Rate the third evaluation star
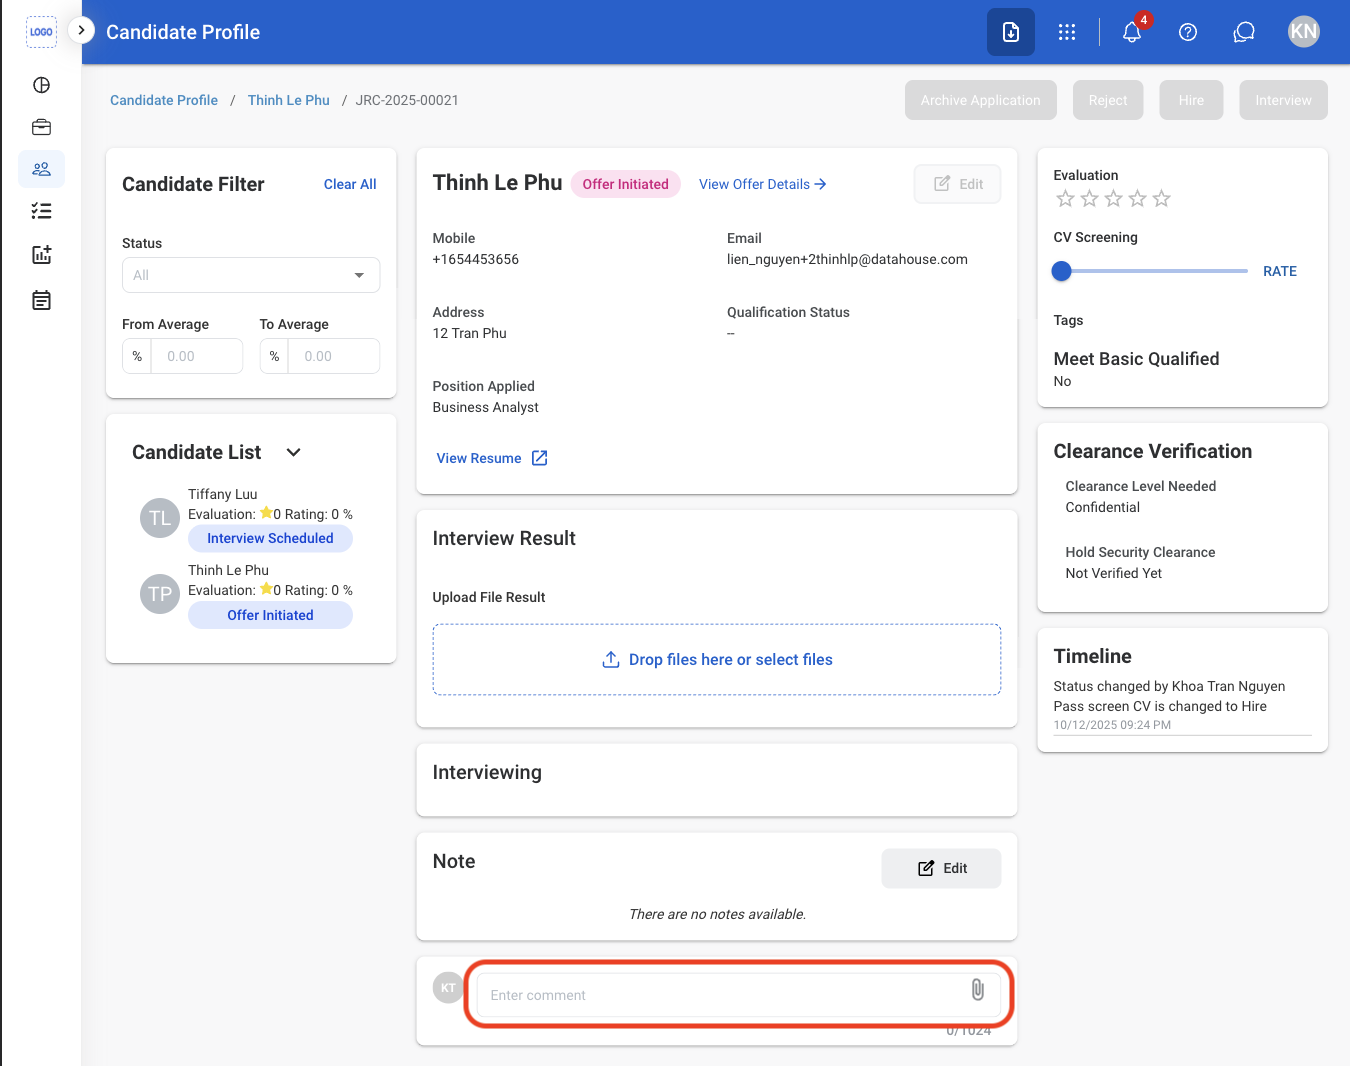1350x1066 pixels. [1113, 199]
